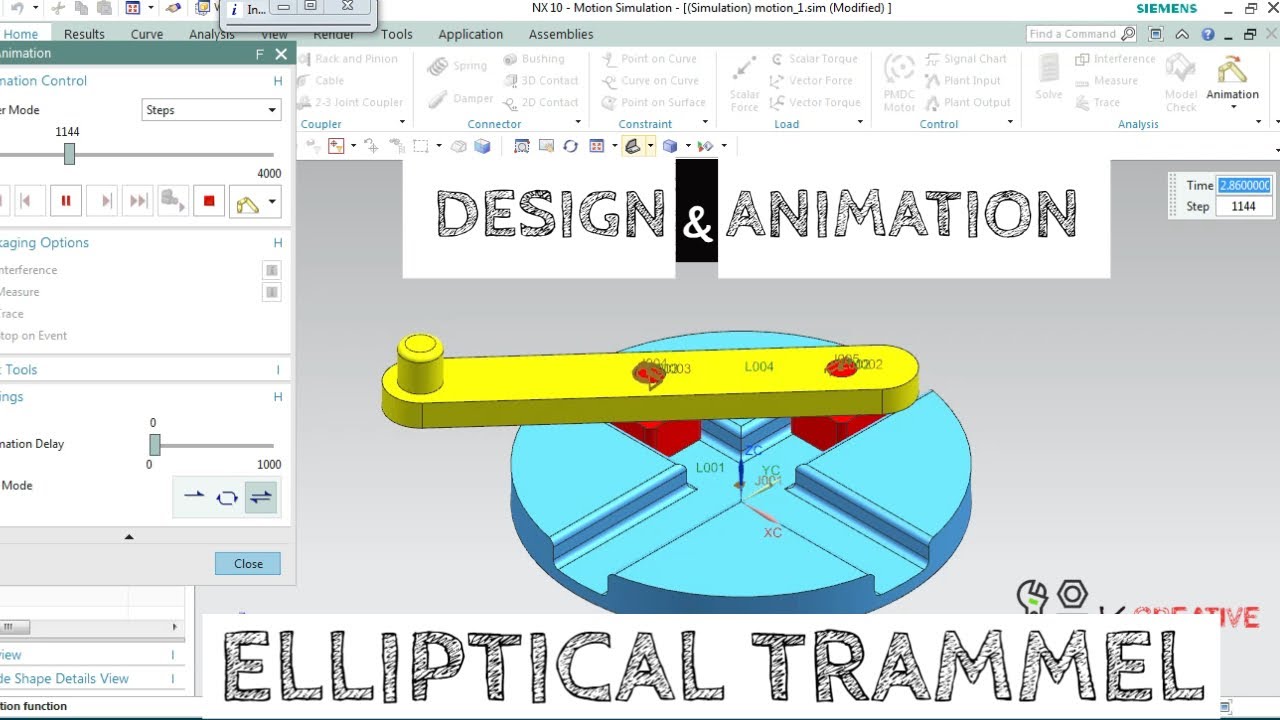The width and height of the screenshot is (1280, 720).
Task: Open the Steps slider mode dropdown
Action: pyautogui.click(x=212, y=110)
